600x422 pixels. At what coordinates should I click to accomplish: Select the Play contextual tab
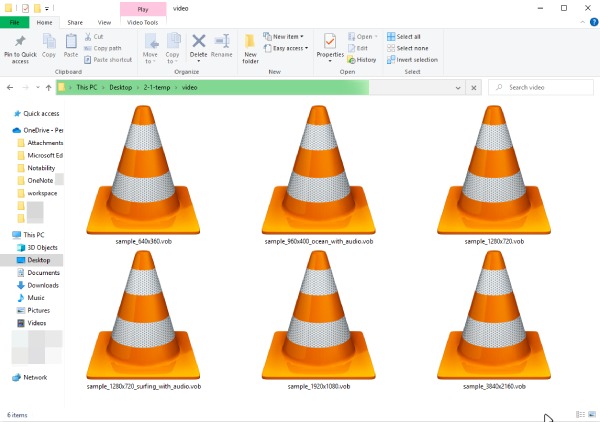[x=143, y=9]
